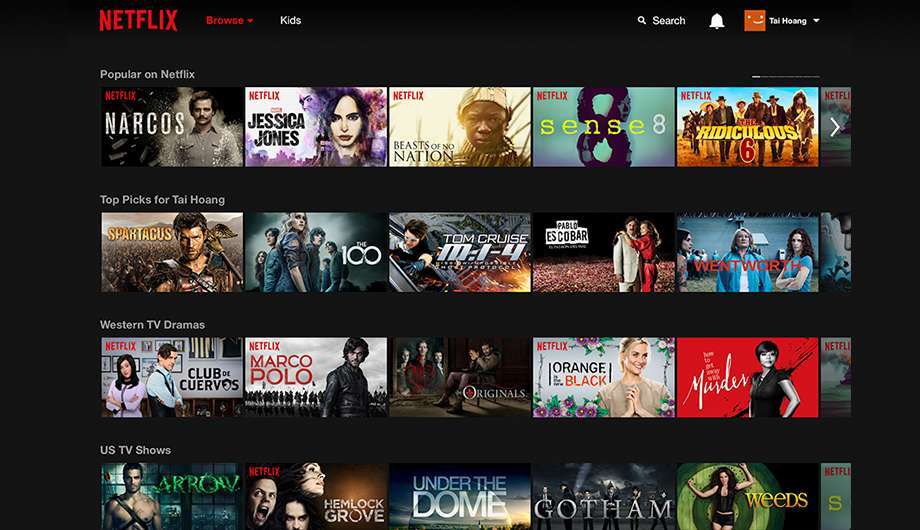
Task: Click the Tai Hoang profile name
Action: coord(787,21)
